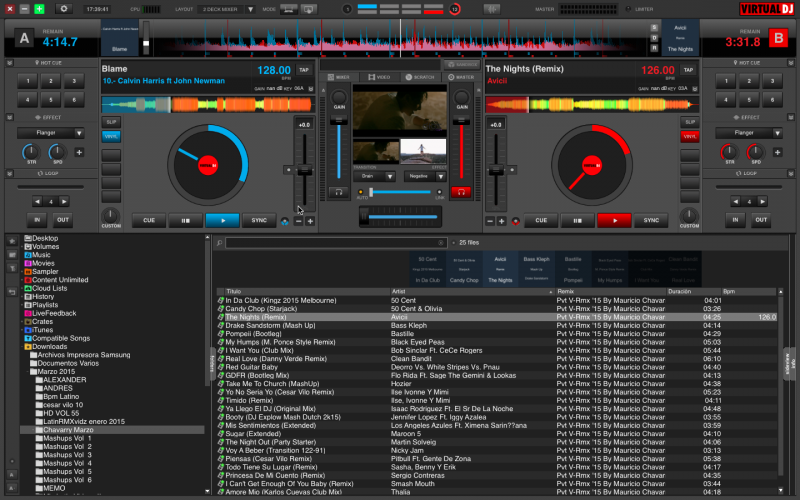This screenshot has width=800, height=500.
Task: Set loop IN point on deck A
Action: click(37, 220)
